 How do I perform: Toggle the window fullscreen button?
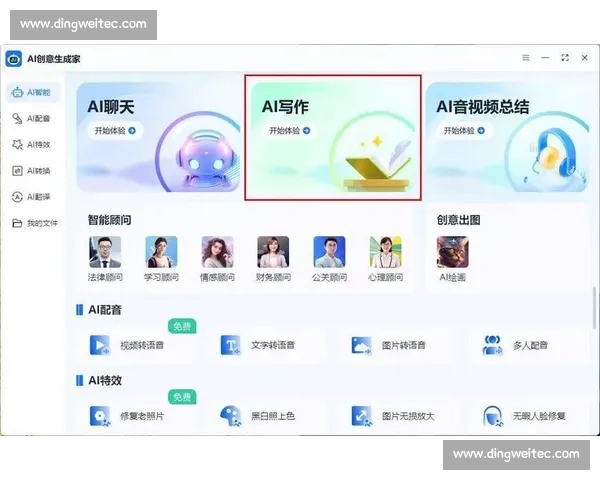(565, 58)
